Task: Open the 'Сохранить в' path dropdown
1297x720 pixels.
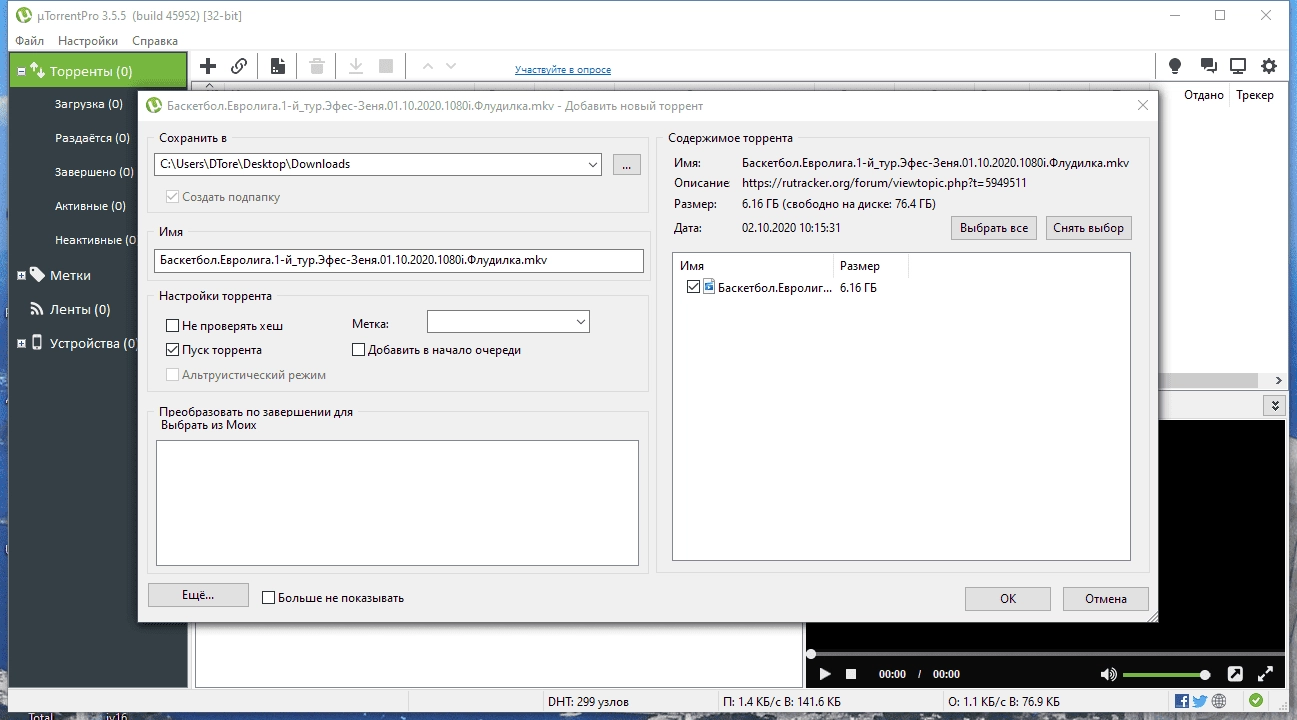Action: [x=593, y=164]
